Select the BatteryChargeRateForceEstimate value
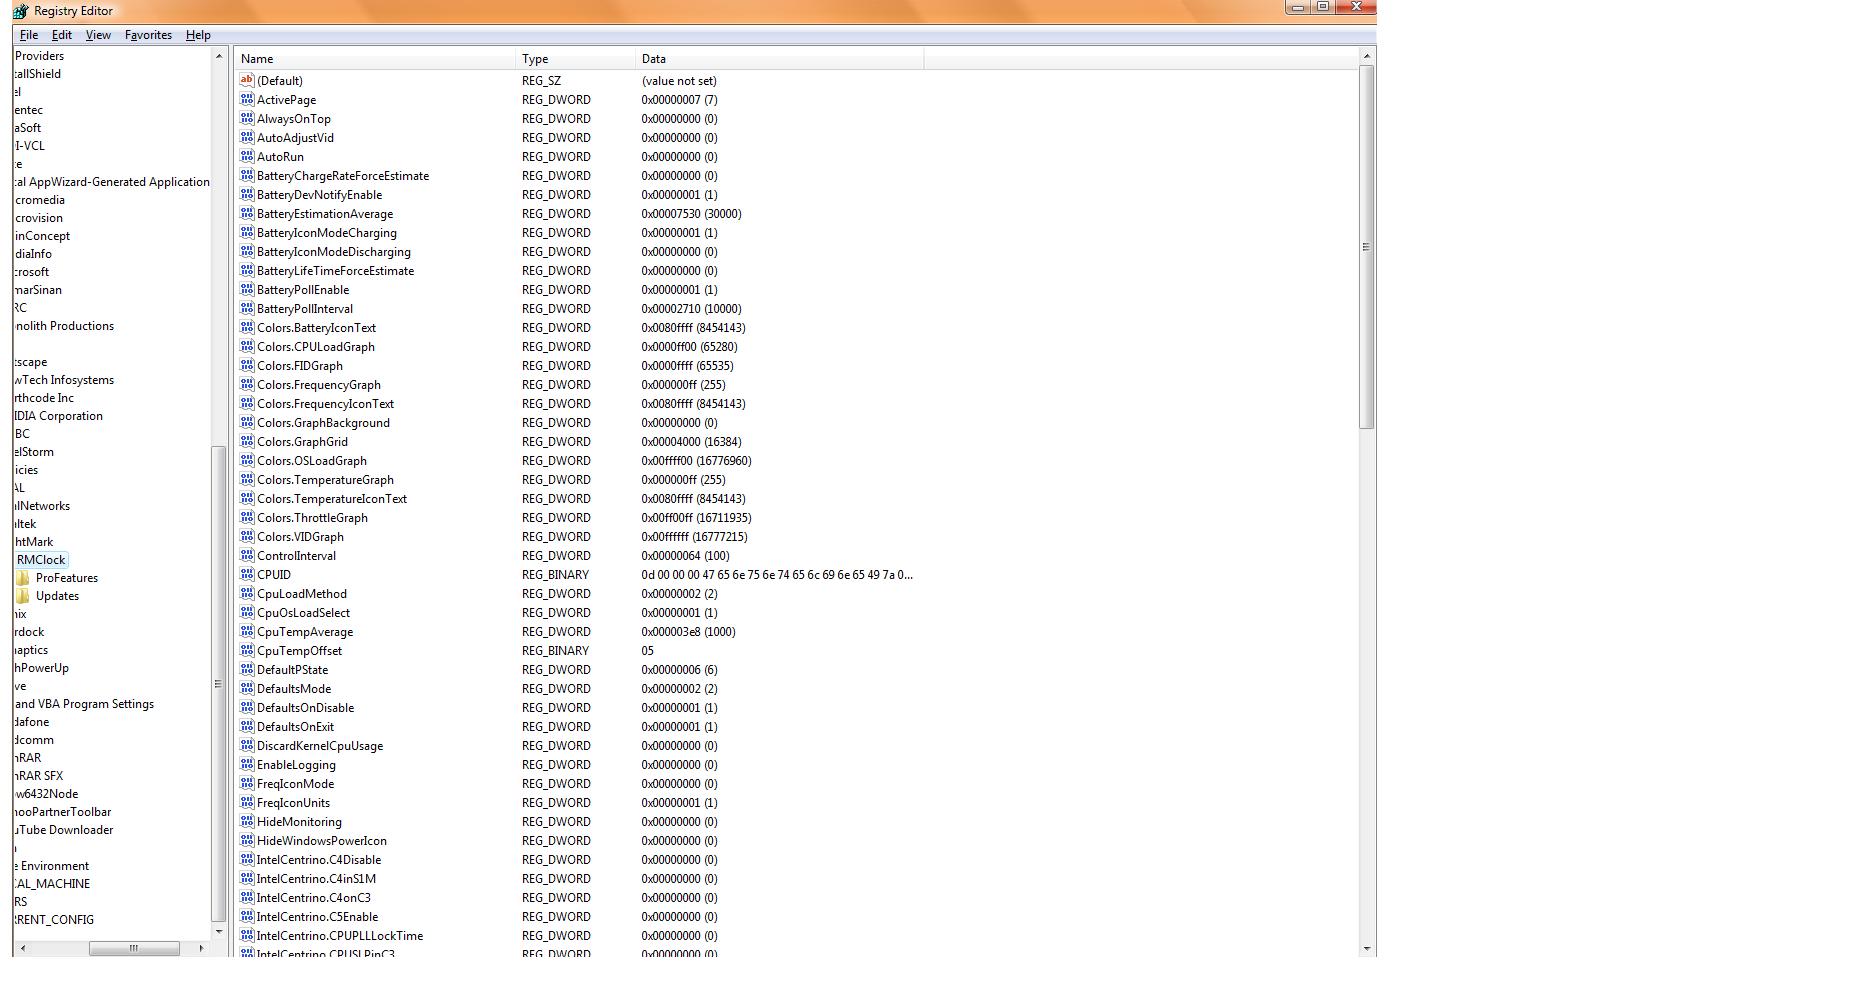Screen dimensions: 1858x985 (x=343, y=175)
